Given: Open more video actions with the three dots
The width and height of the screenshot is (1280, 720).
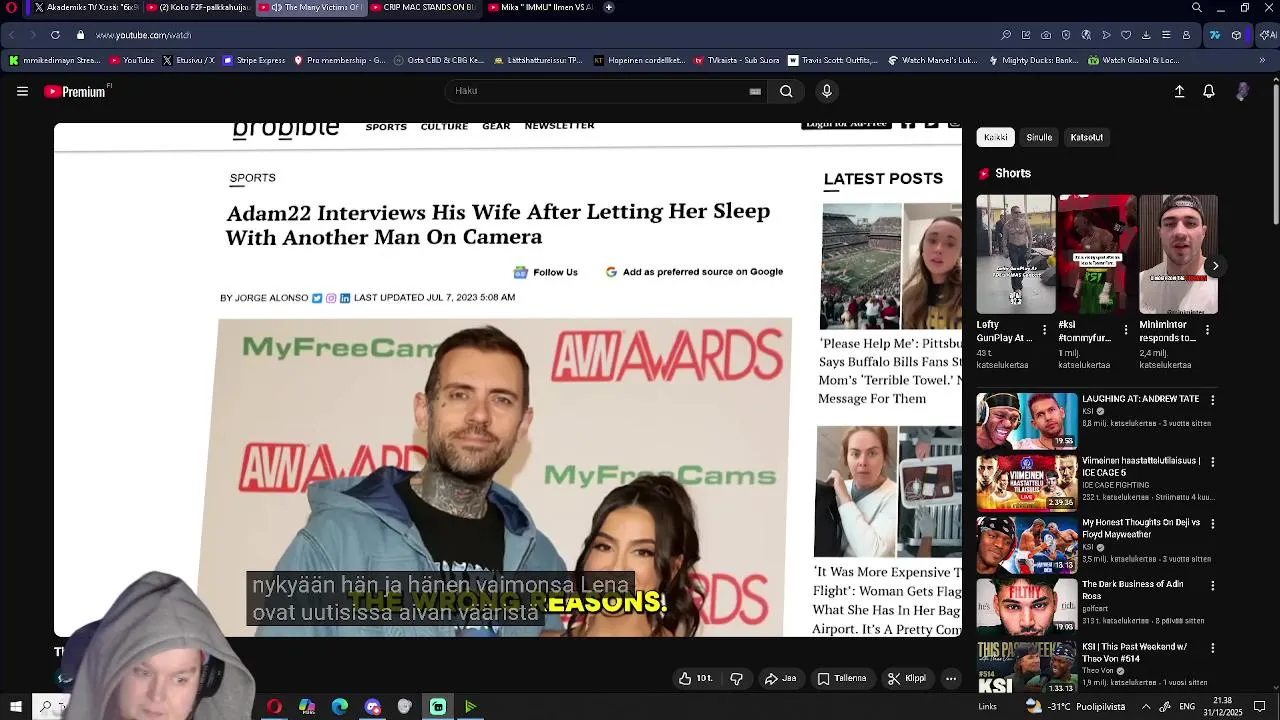Looking at the screenshot, I should [951, 678].
